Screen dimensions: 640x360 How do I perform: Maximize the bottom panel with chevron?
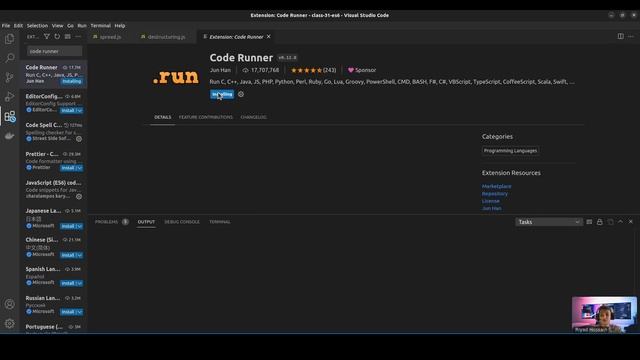click(x=620, y=222)
